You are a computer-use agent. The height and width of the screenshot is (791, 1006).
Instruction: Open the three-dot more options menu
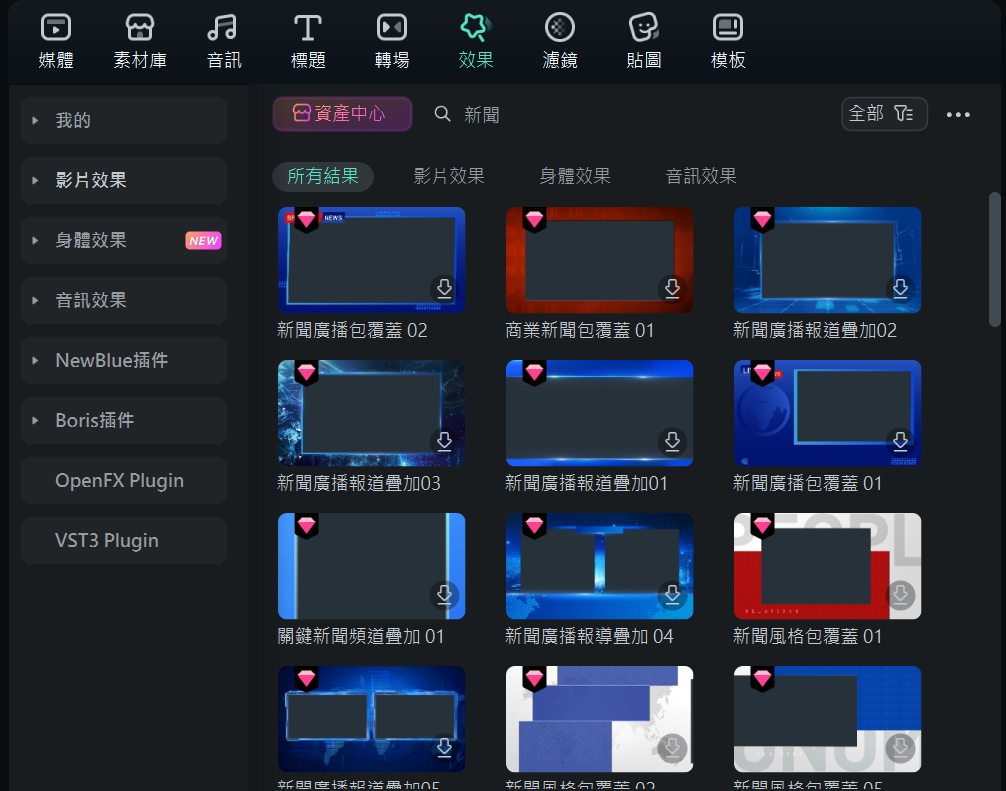tap(958, 115)
